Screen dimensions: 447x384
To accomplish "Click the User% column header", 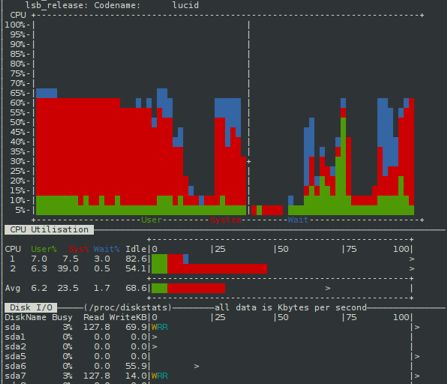I will pyautogui.click(x=44, y=249).
